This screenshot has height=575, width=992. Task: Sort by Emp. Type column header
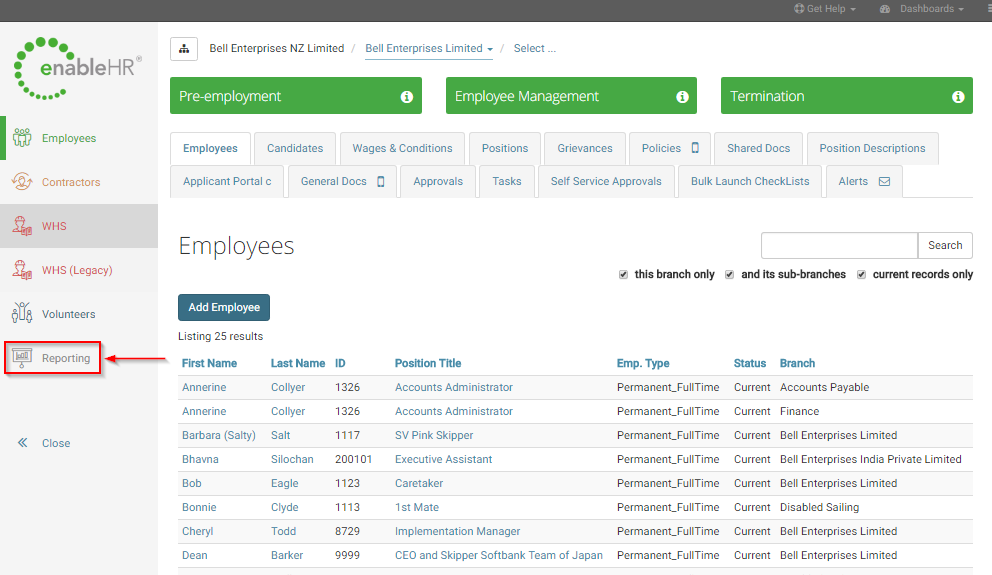[x=643, y=364]
